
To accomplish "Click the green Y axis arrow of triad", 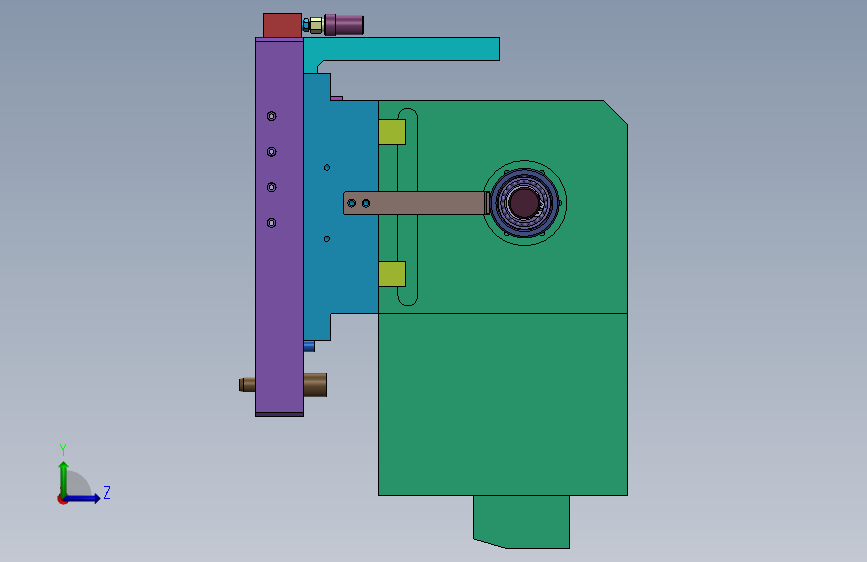I will point(64,478).
